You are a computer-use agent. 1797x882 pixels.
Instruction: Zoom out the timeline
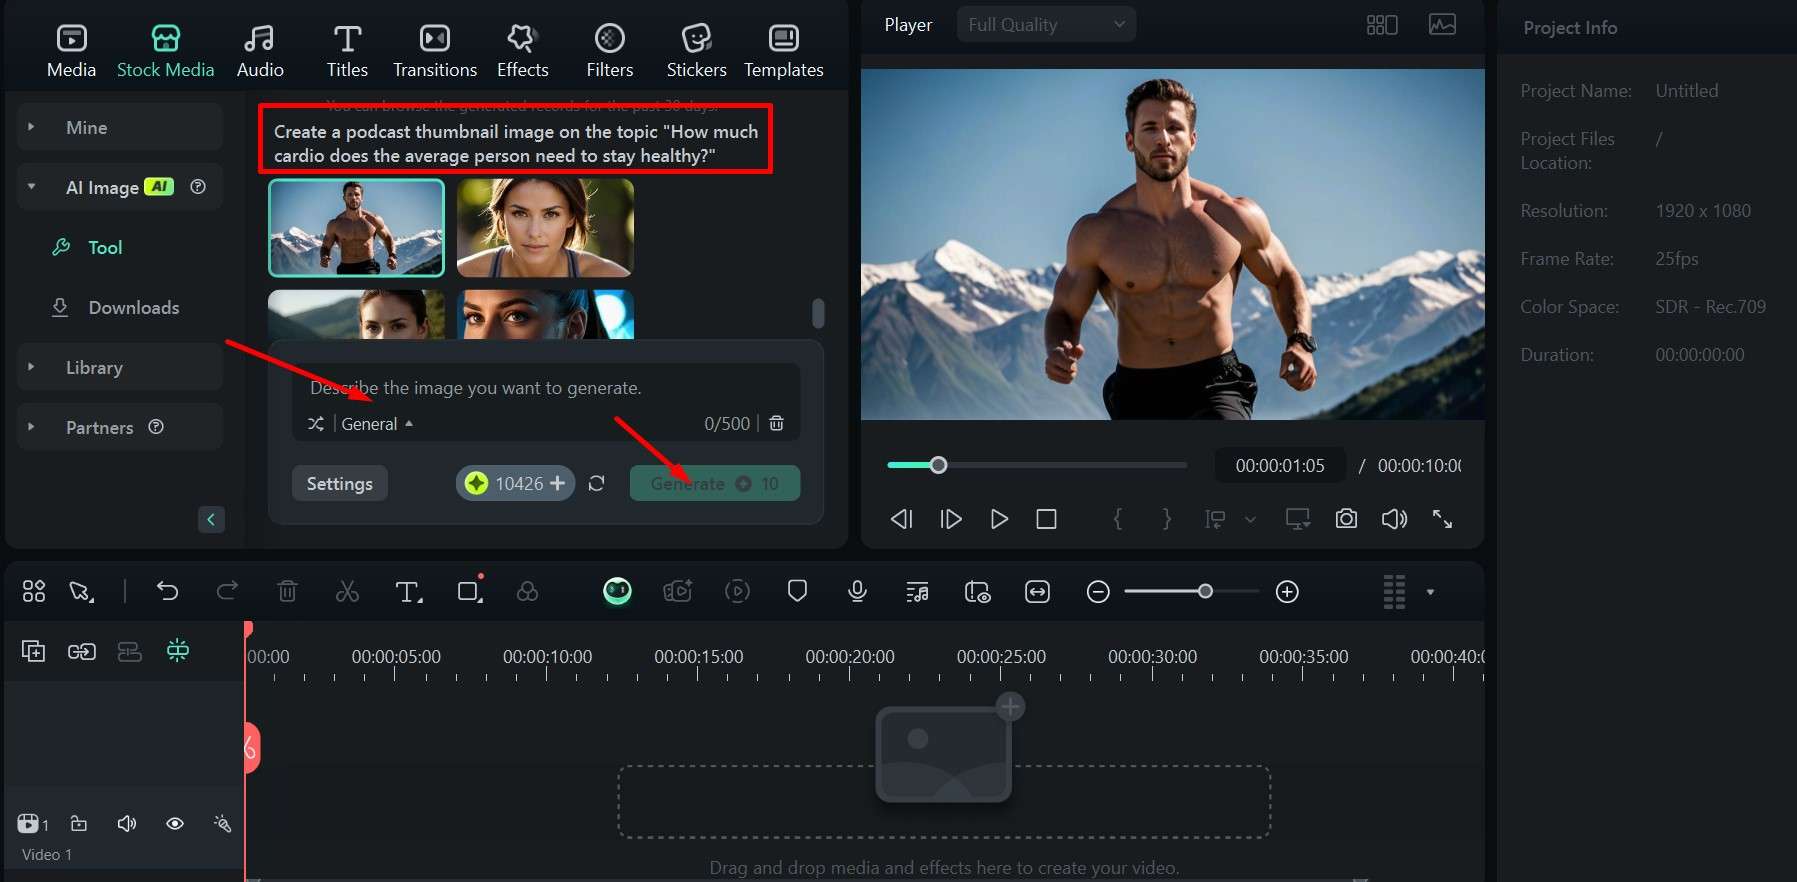coord(1098,592)
